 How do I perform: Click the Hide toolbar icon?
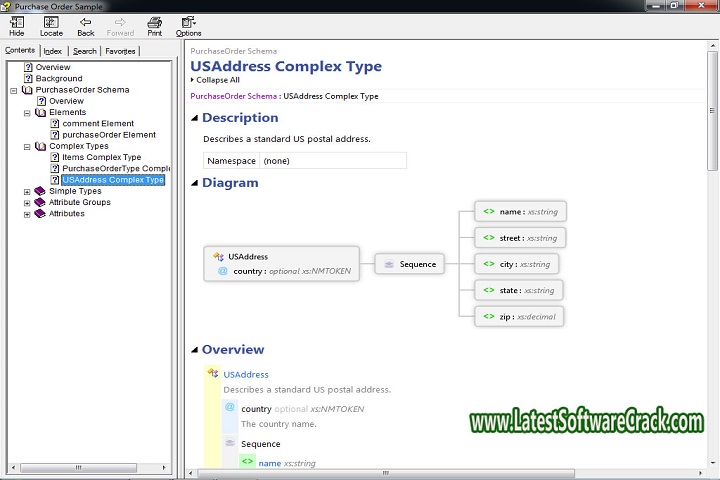pyautogui.click(x=16, y=22)
